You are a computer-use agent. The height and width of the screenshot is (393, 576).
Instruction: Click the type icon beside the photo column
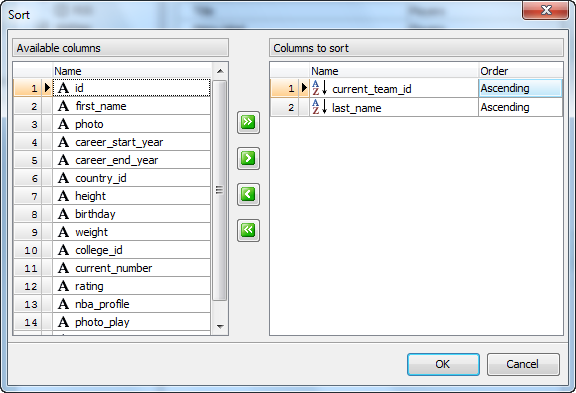64,124
